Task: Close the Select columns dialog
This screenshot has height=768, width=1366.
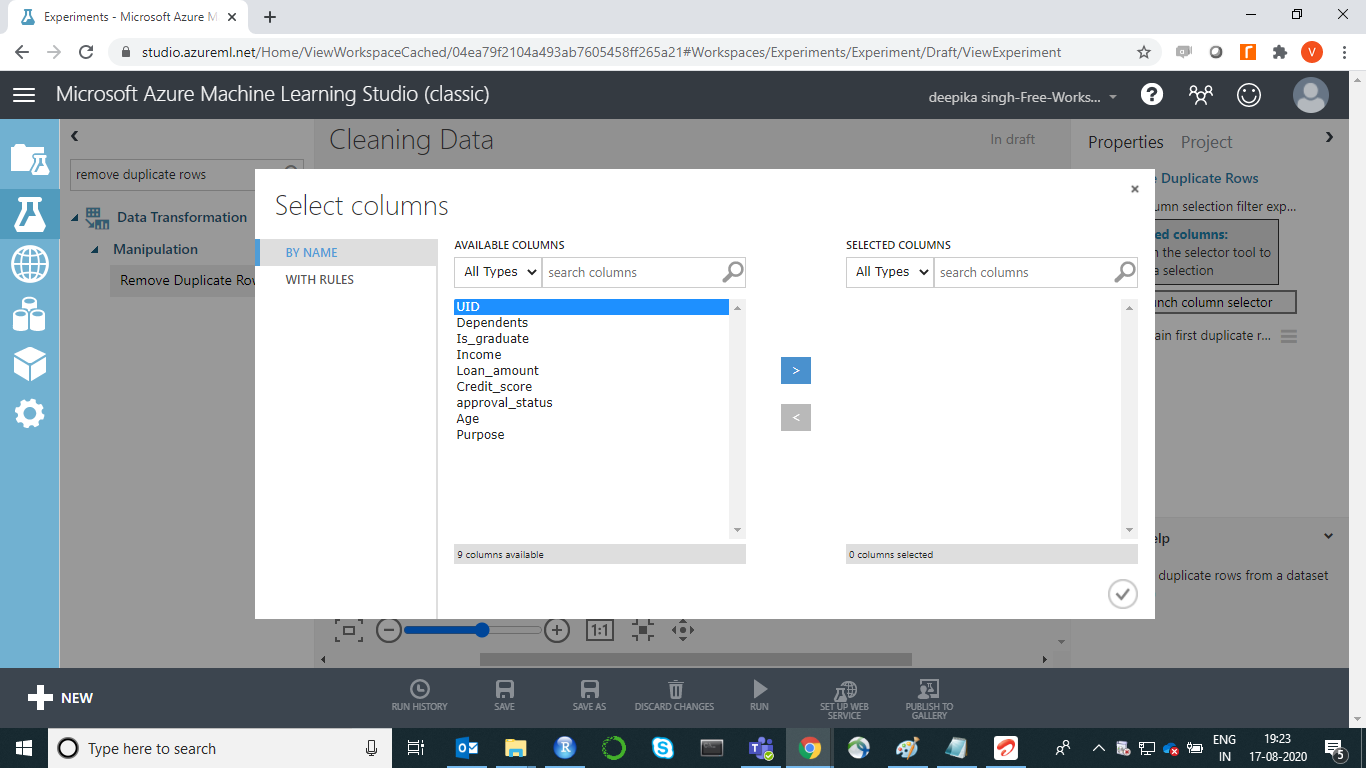Action: coord(1134,189)
